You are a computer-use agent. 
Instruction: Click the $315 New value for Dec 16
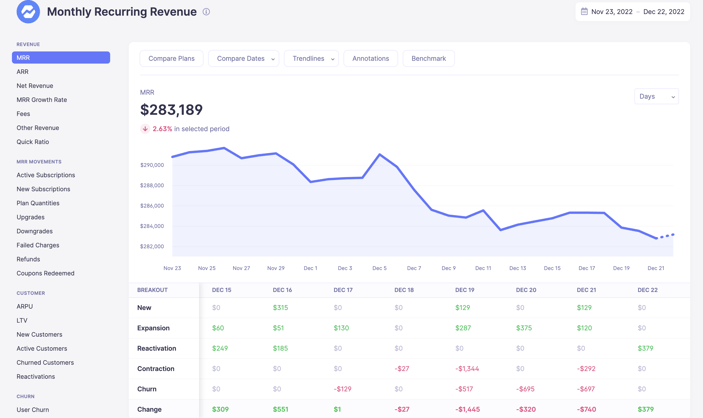tap(280, 308)
